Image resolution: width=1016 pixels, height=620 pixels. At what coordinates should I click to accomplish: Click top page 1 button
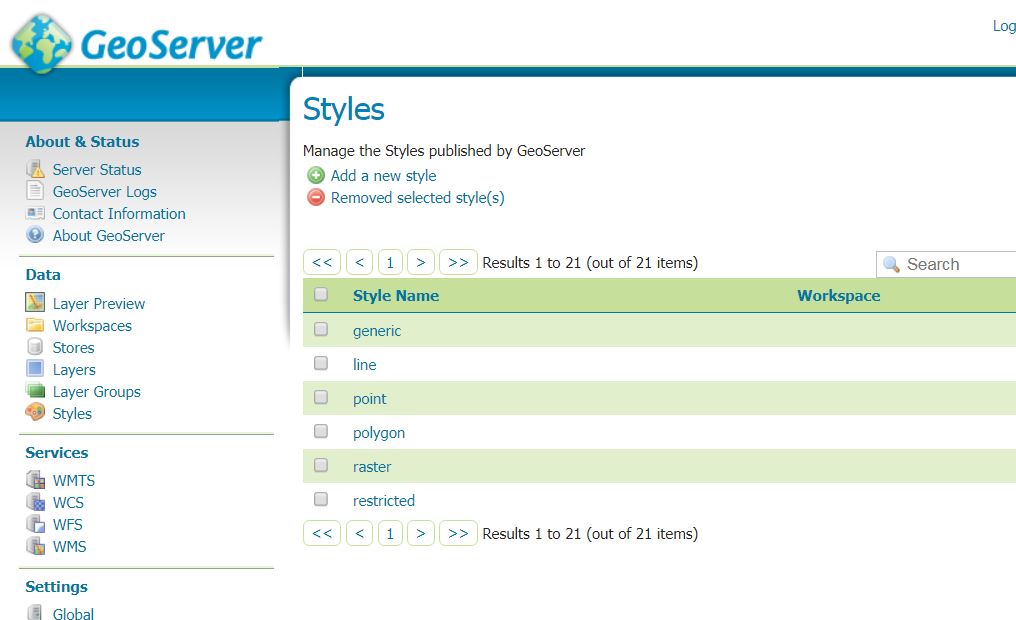[390, 262]
